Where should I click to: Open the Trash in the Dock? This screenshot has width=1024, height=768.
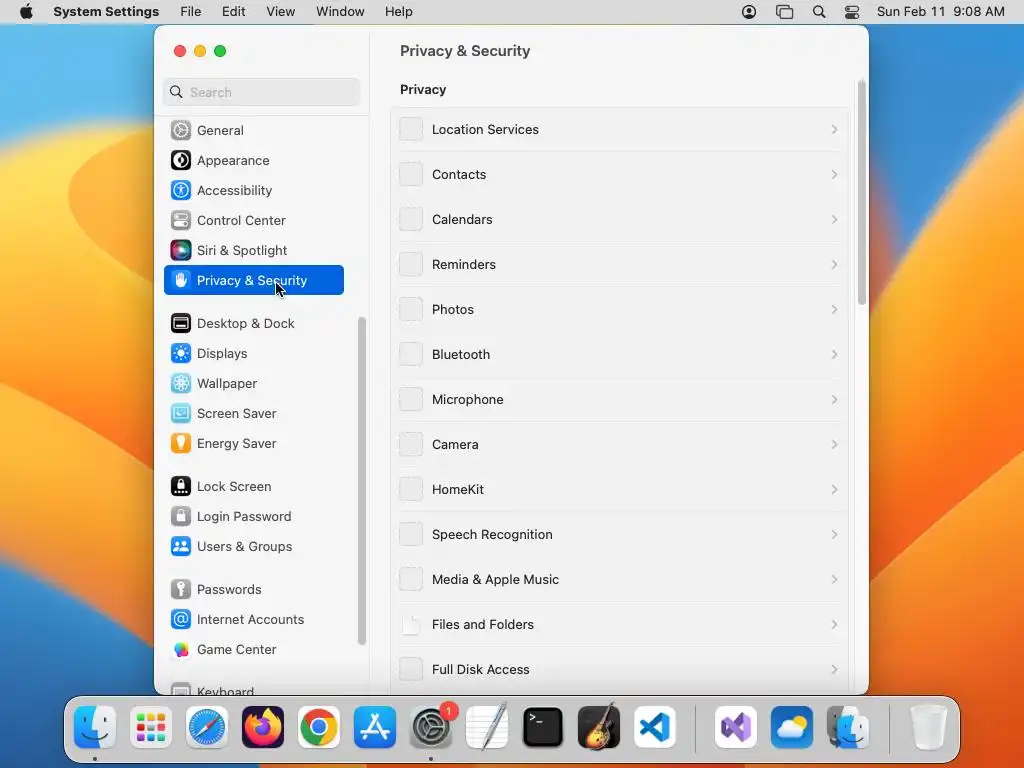tap(928, 727)
